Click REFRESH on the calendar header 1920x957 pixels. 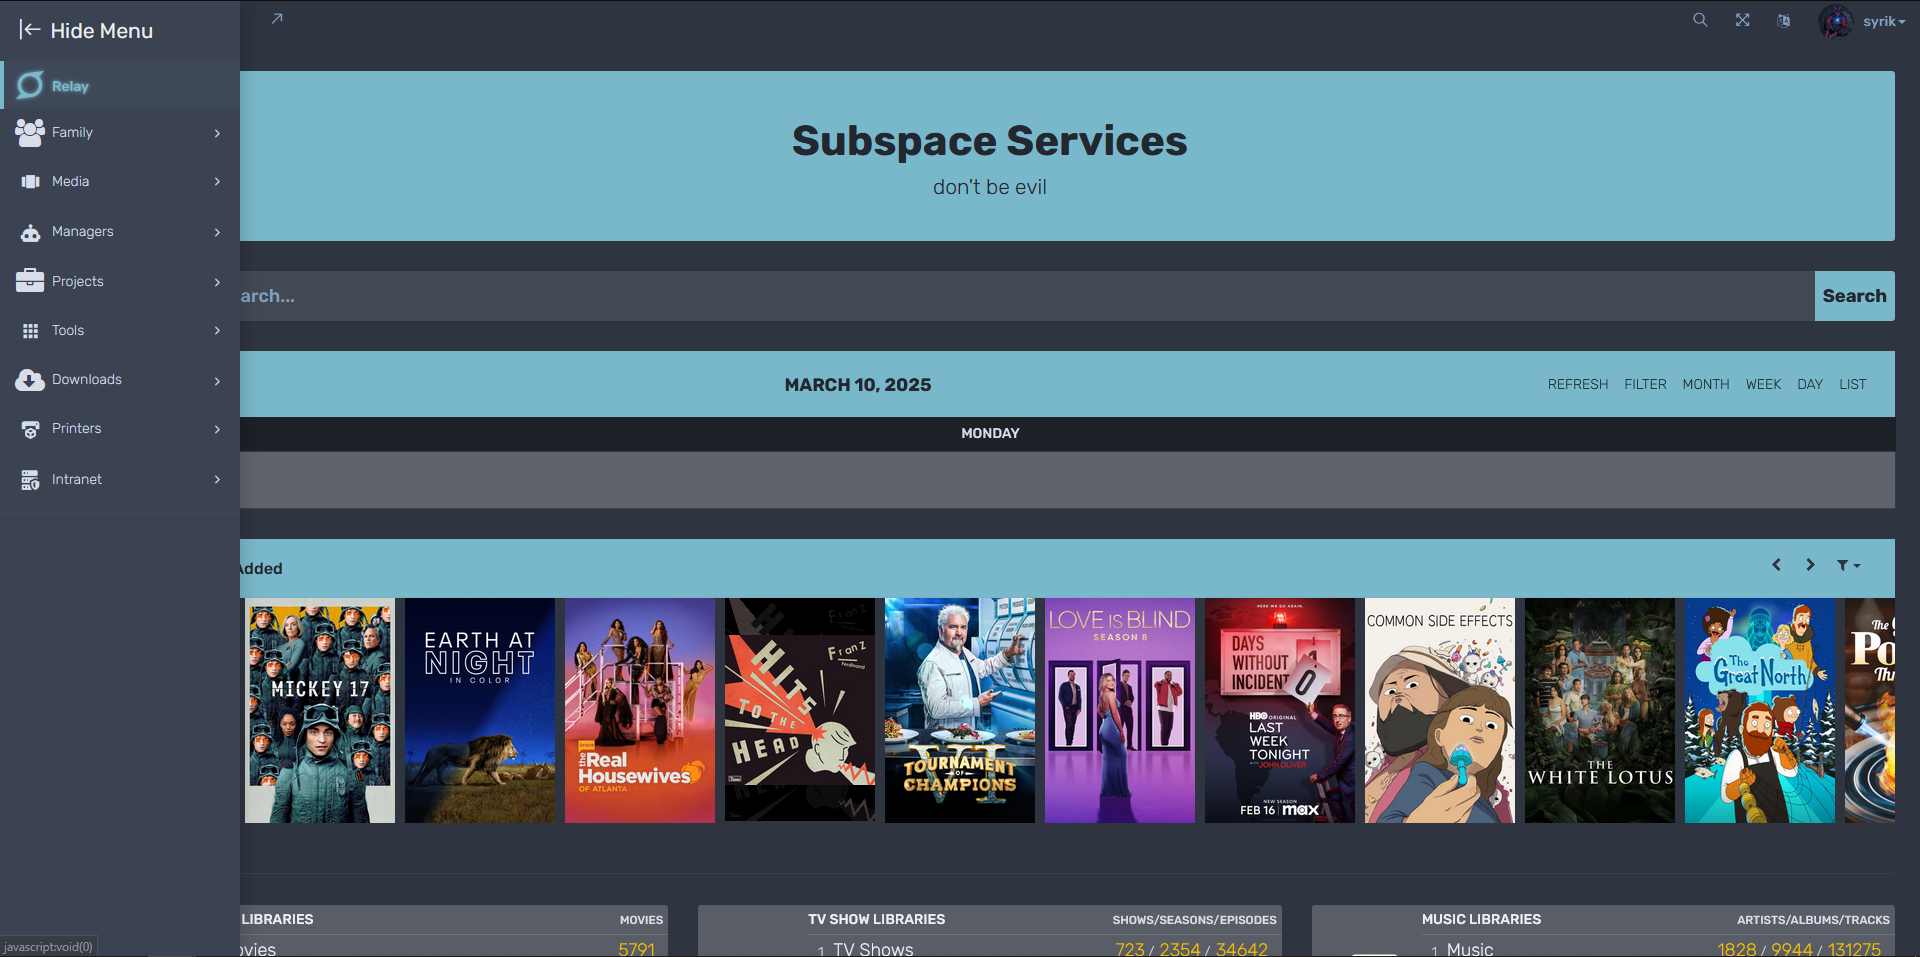point(1578,384)
